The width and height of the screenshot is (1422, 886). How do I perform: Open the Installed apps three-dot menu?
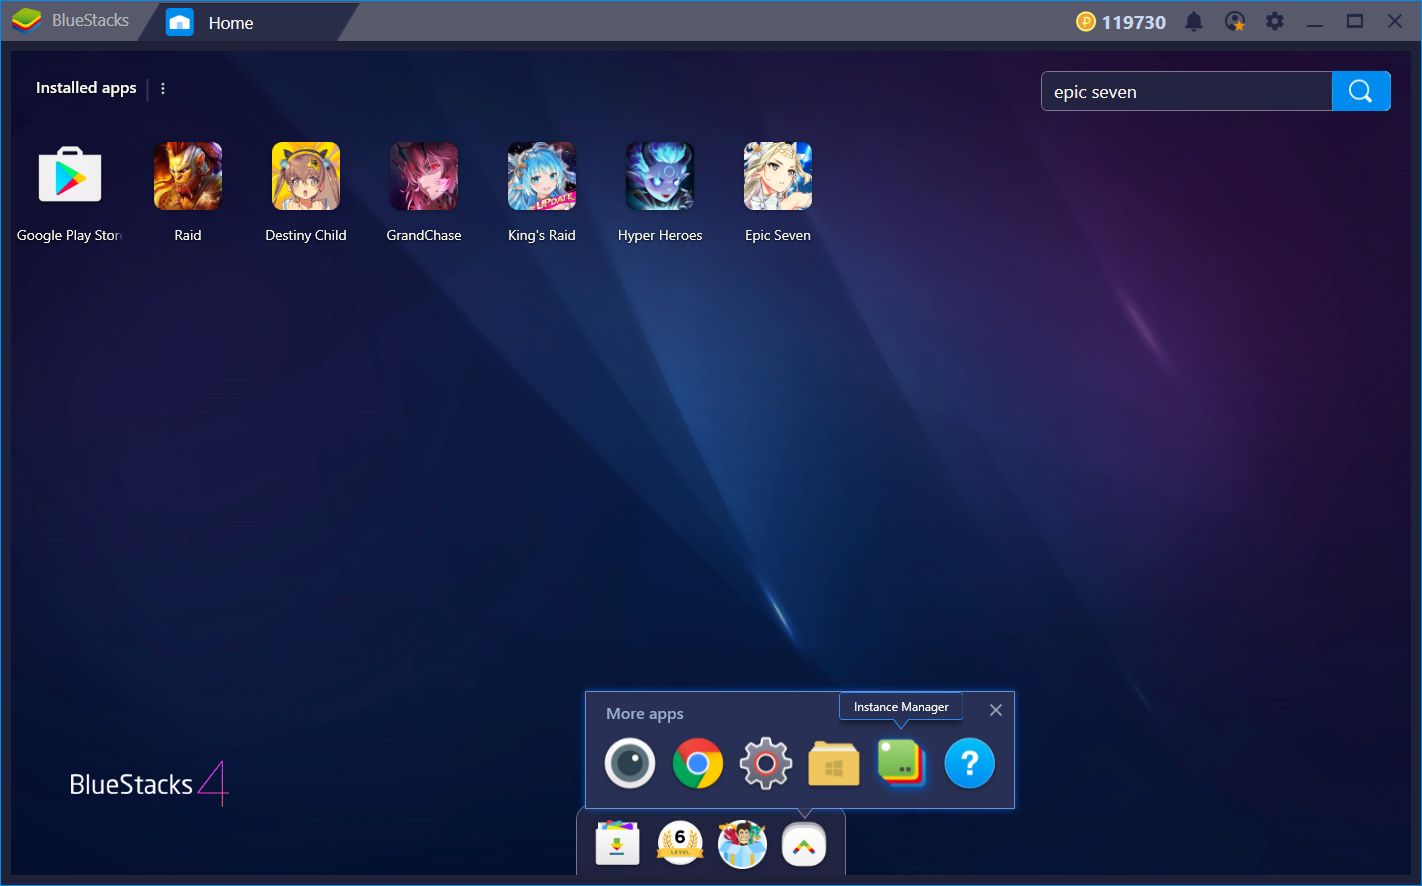coord(163,88)
